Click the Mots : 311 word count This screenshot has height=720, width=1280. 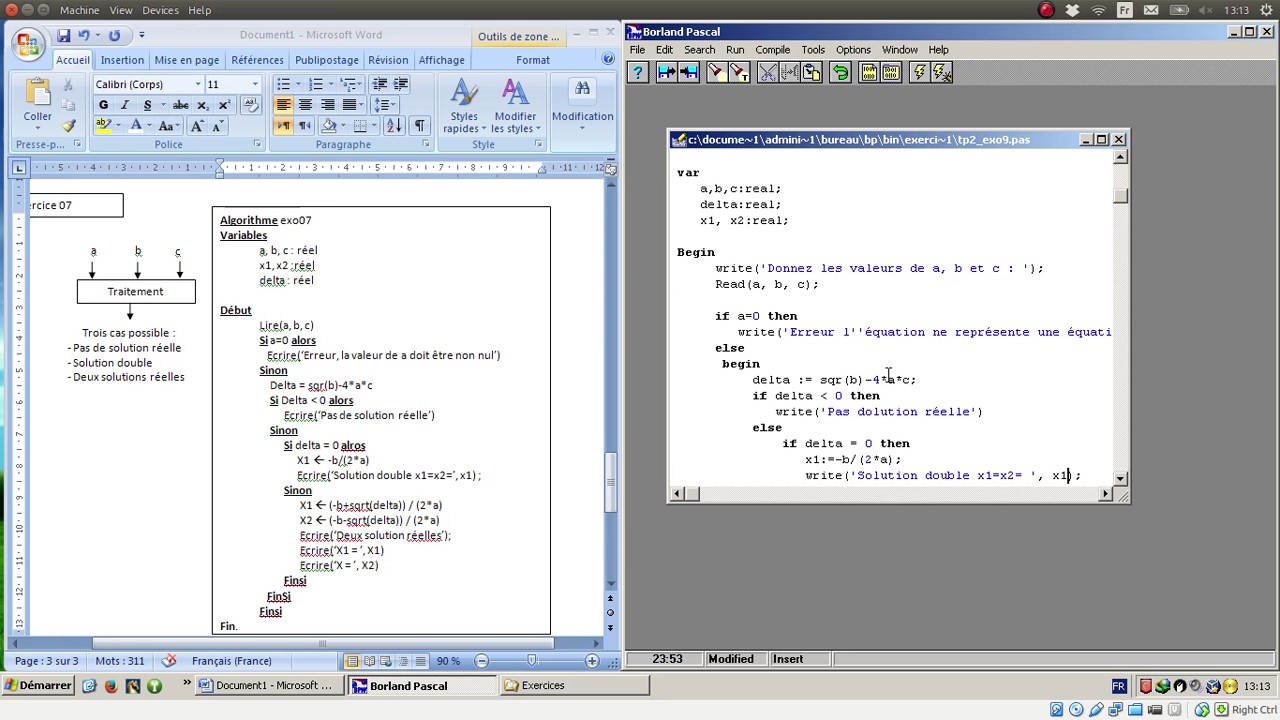[x=120, y=661]
